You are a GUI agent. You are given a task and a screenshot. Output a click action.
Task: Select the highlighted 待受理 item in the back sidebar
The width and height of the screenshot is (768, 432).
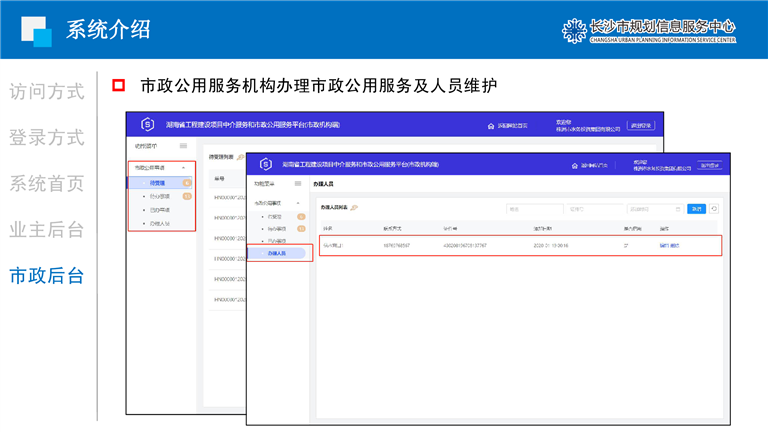pos(158,183)
